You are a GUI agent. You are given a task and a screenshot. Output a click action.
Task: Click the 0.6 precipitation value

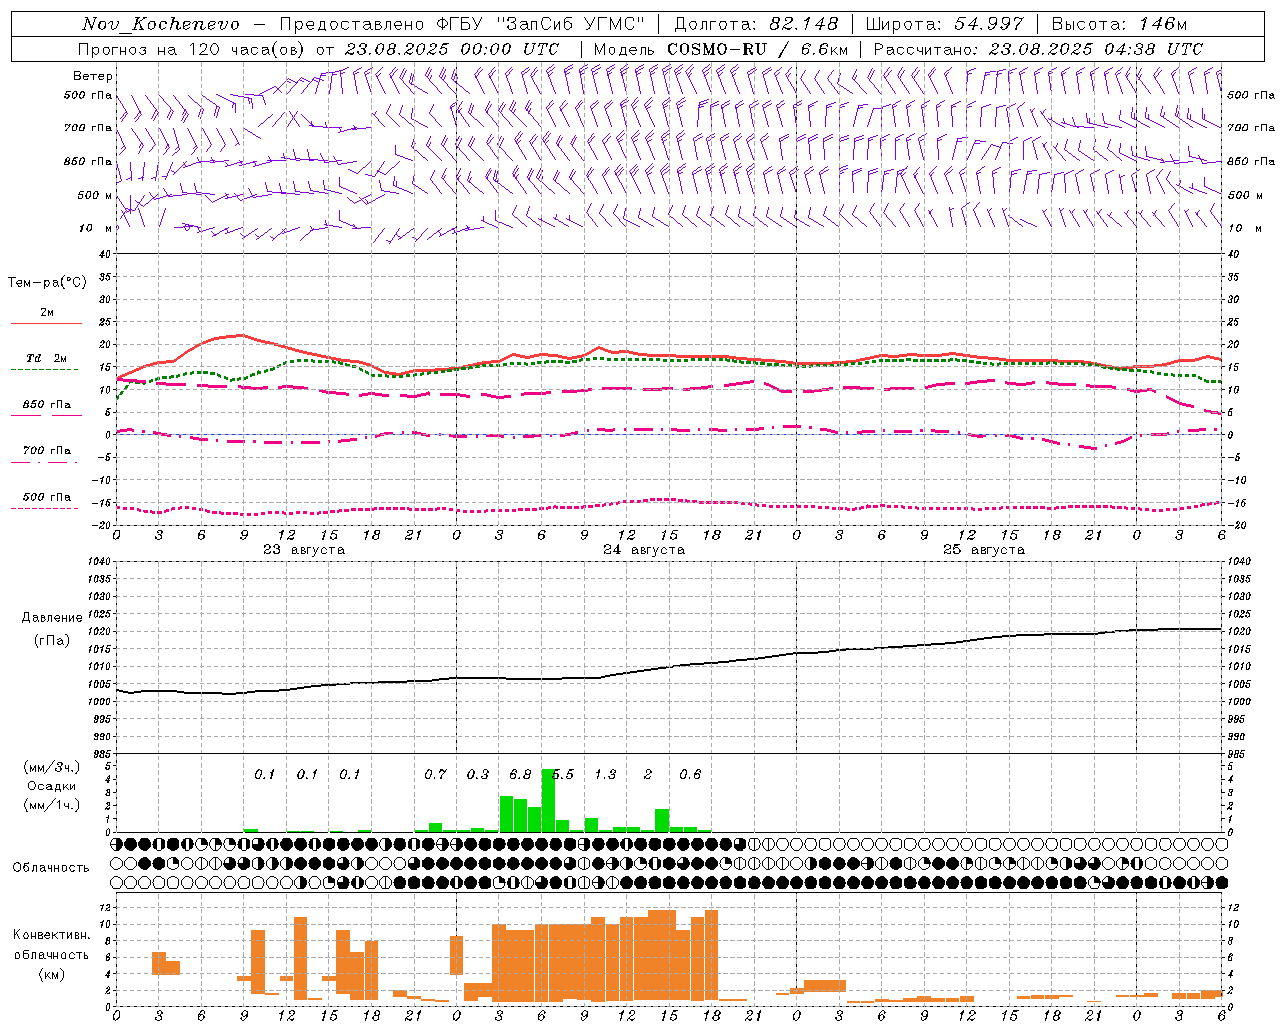(x=690, y=775)
